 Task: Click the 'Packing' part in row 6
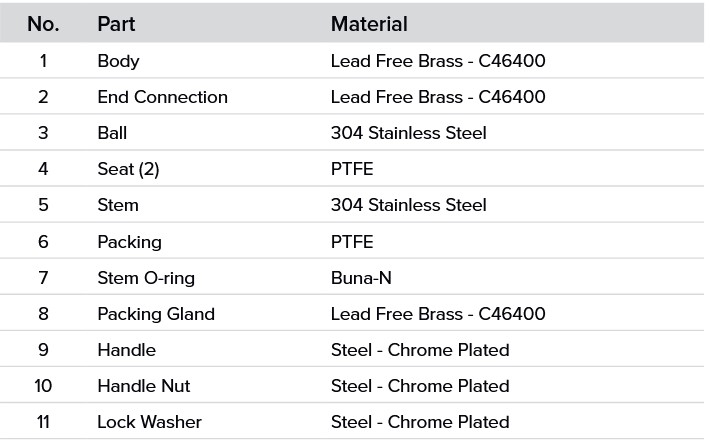pyautogui.click(x=129, y=242)
